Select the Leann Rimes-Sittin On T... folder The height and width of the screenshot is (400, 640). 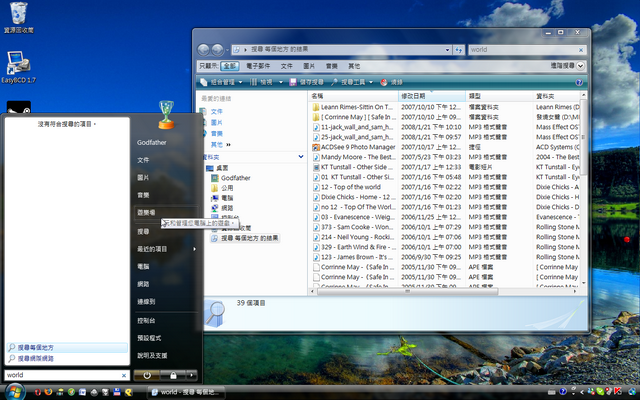(353, 107)
